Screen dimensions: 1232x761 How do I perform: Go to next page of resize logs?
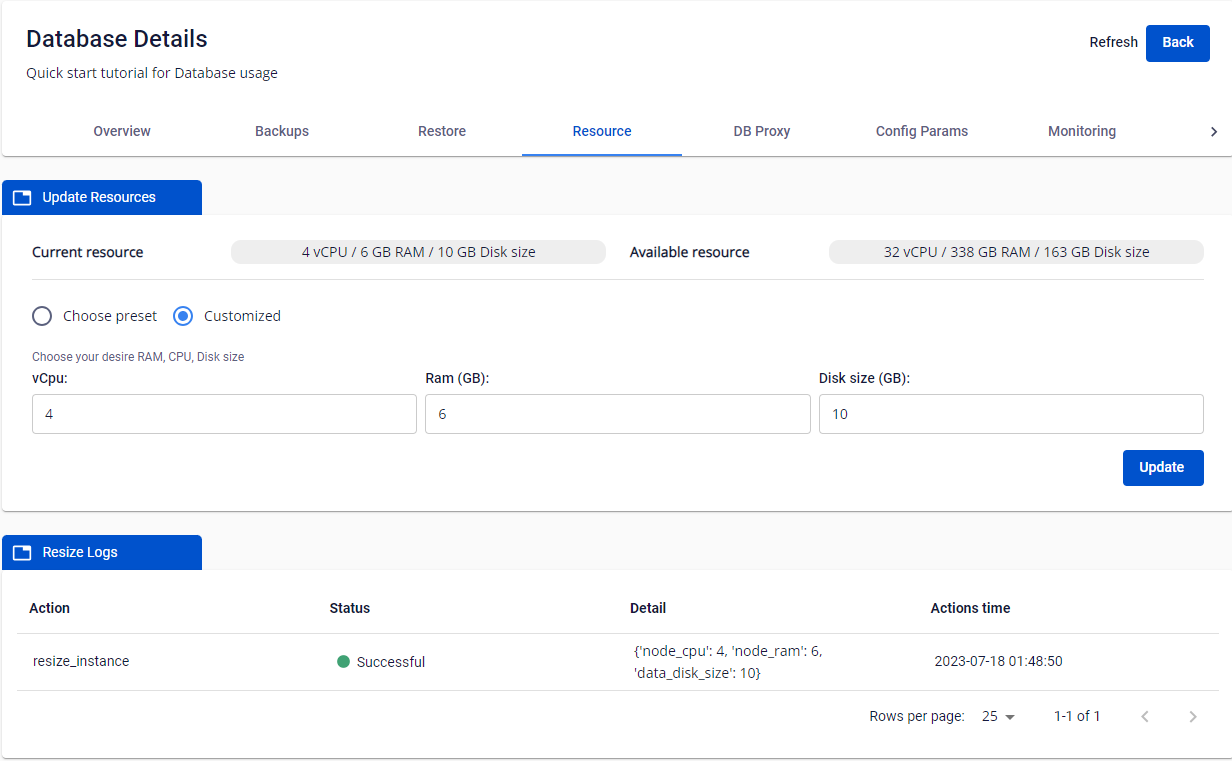point(1192,716)
